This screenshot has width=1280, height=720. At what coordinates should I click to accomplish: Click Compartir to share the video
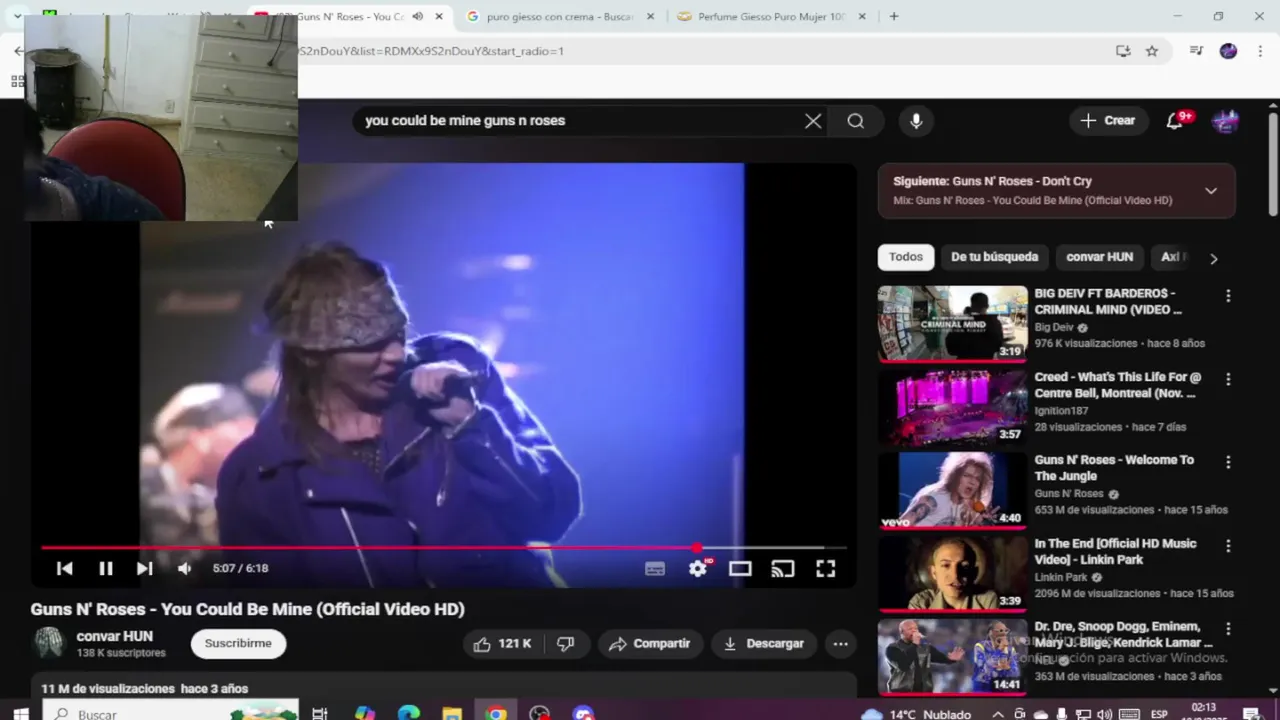(x=649, y=644)
